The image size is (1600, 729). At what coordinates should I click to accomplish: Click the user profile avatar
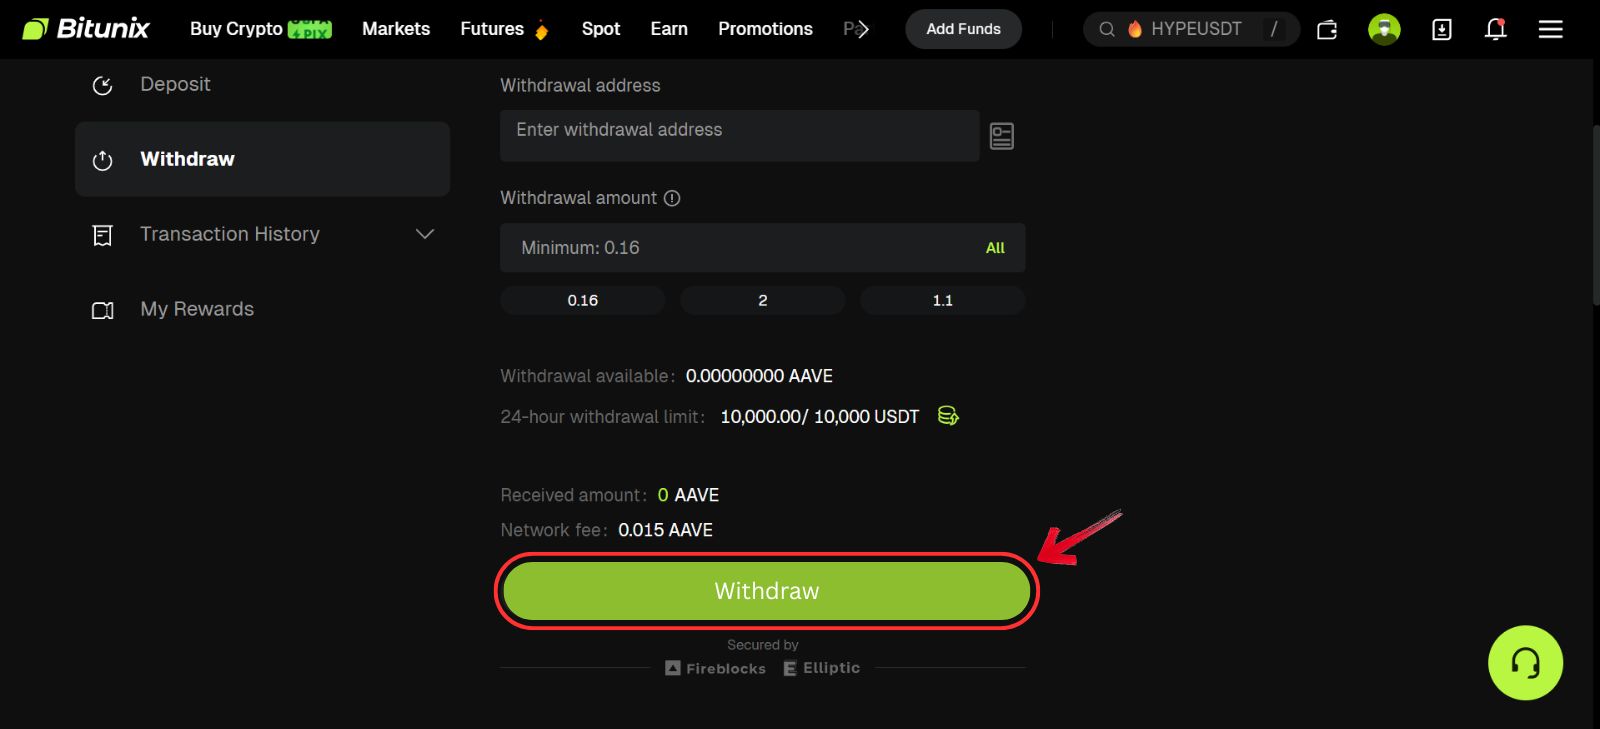[x=1384, y=30]
